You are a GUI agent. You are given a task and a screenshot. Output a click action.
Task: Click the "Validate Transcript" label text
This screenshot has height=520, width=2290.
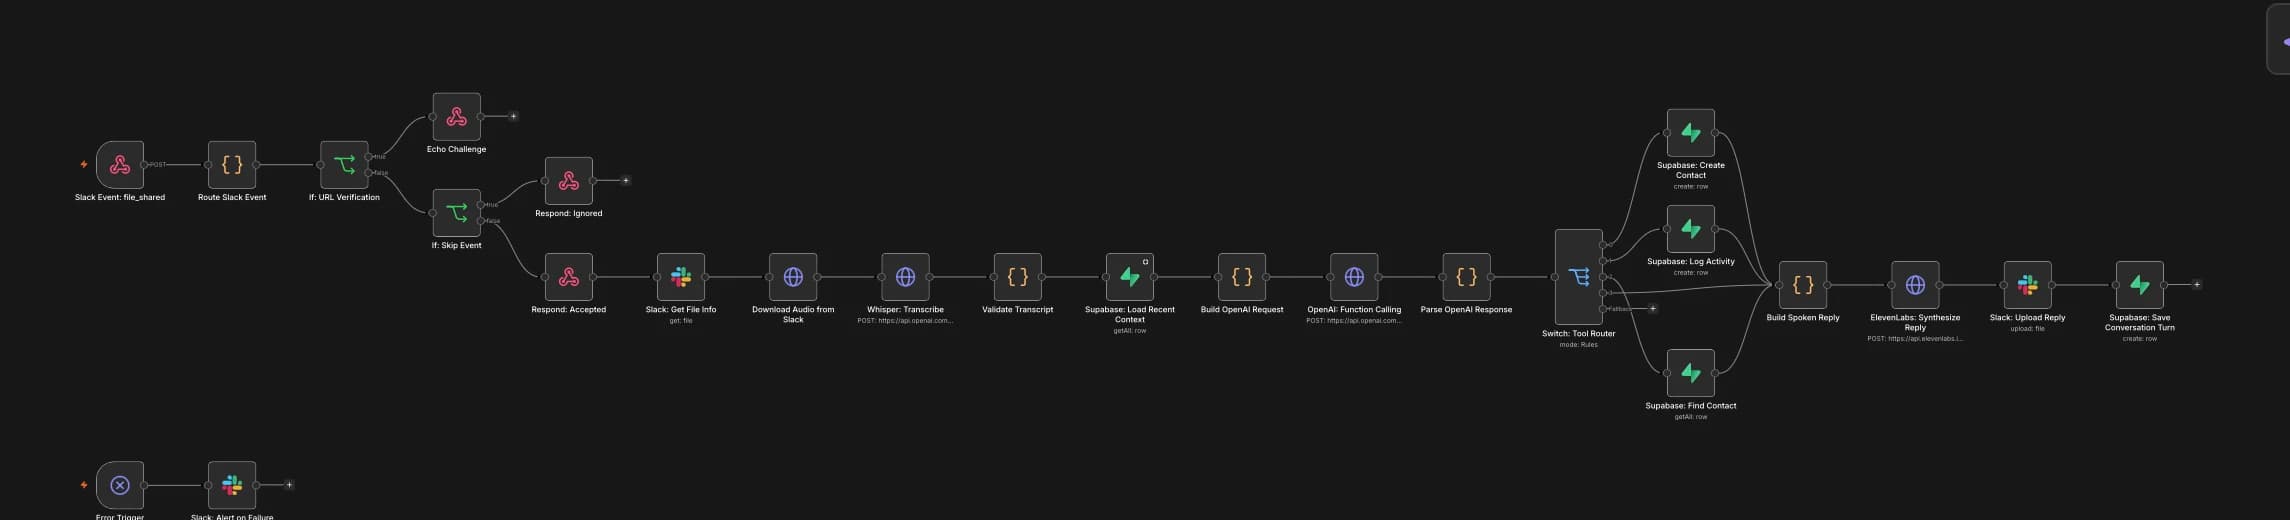pos(1018,310)
